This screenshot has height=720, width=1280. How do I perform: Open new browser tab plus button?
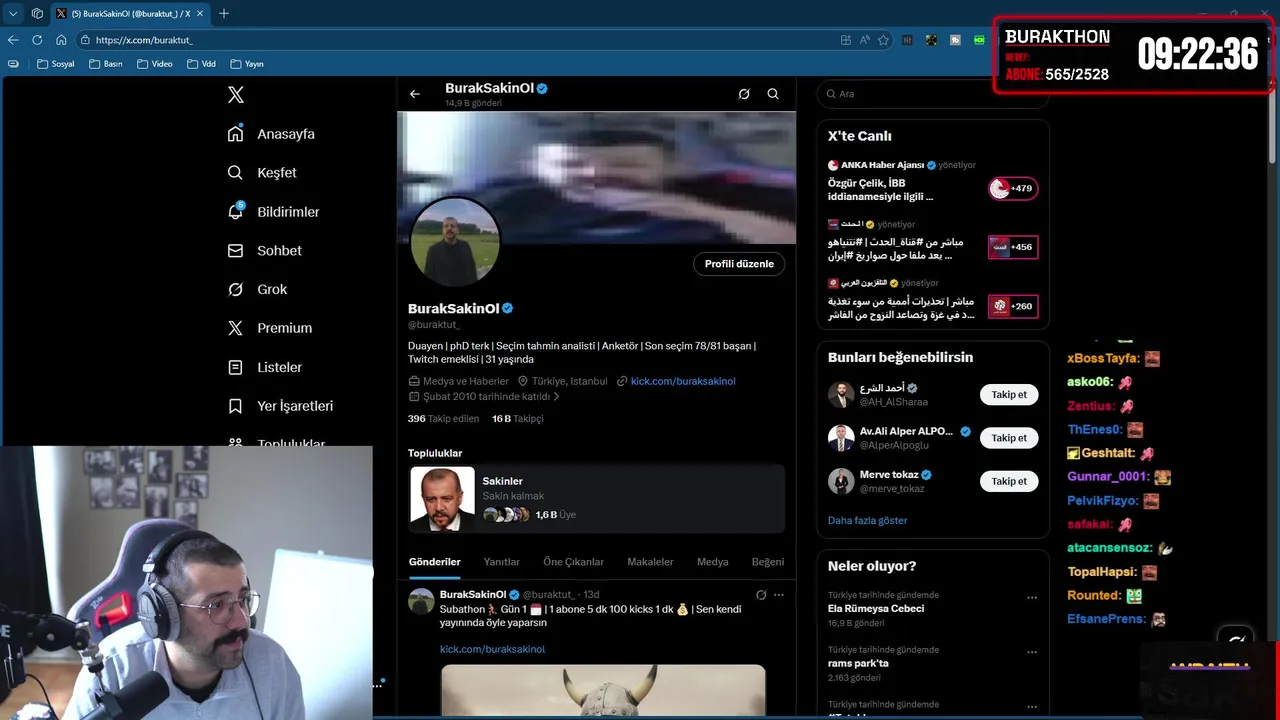[x=224, y=14]
